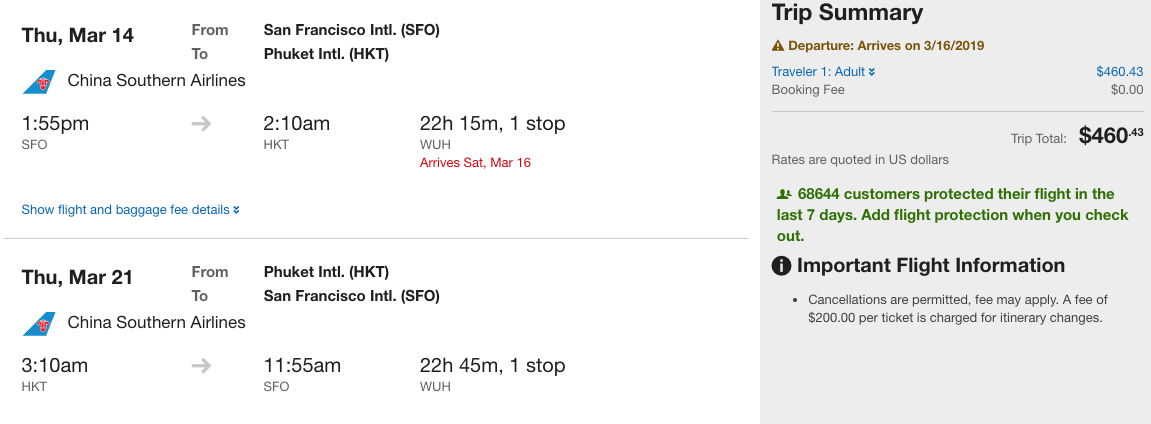The width and height of the screenshot is (1151, 424).
Task: Expand Show flight and baggage fee details
Action: click(x=125, y=210)
